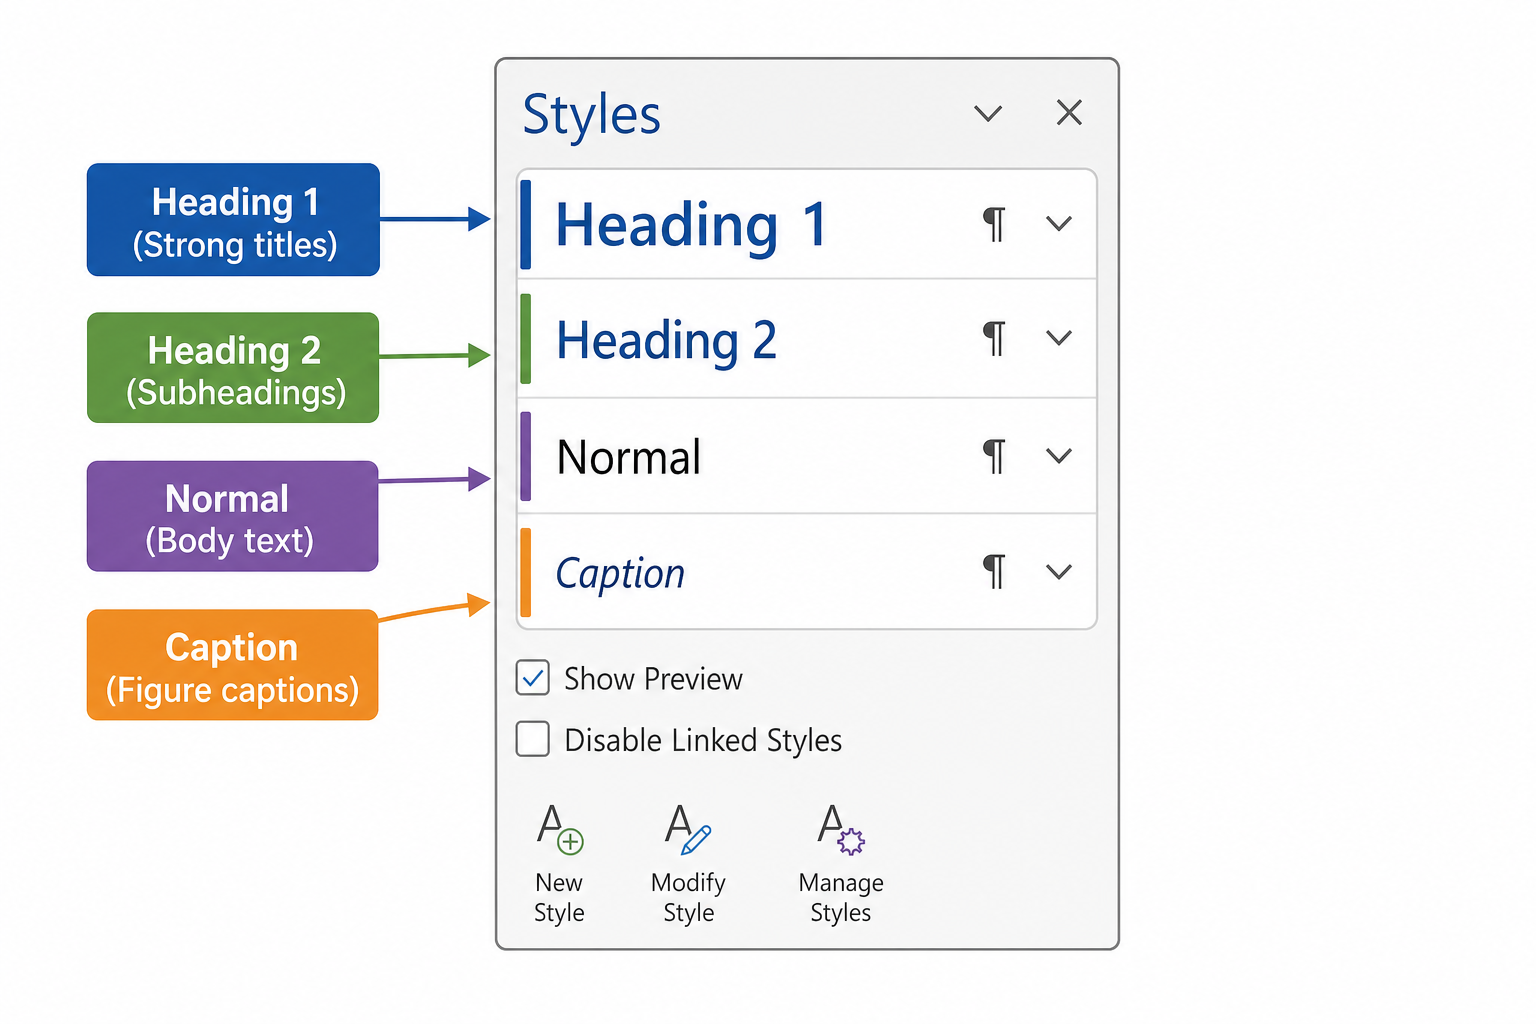
Task: Click the Styles pane title
Action: point(591,116)
